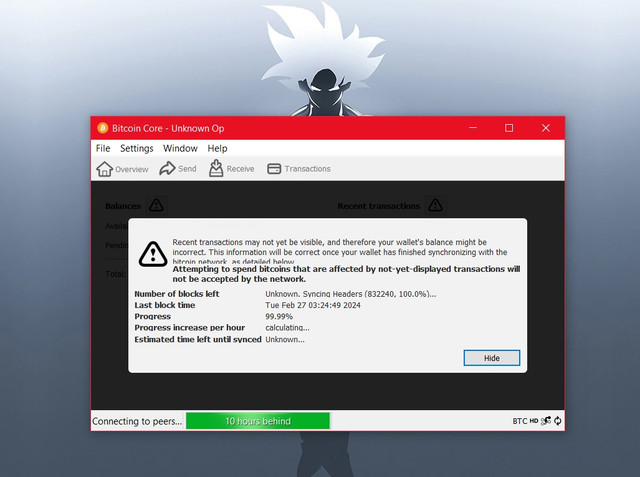Click the Send arrow icon
The image size is (640, 477).
[167, 168]
